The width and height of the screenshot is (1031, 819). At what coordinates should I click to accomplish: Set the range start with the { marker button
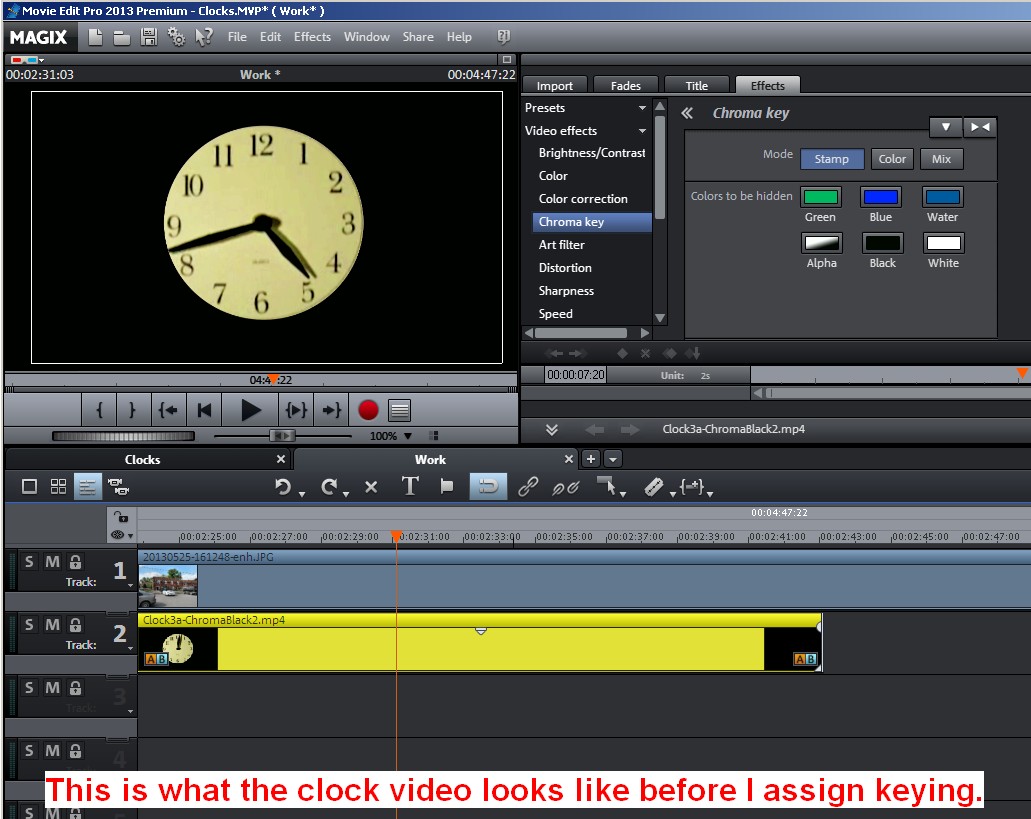[99, 410]
